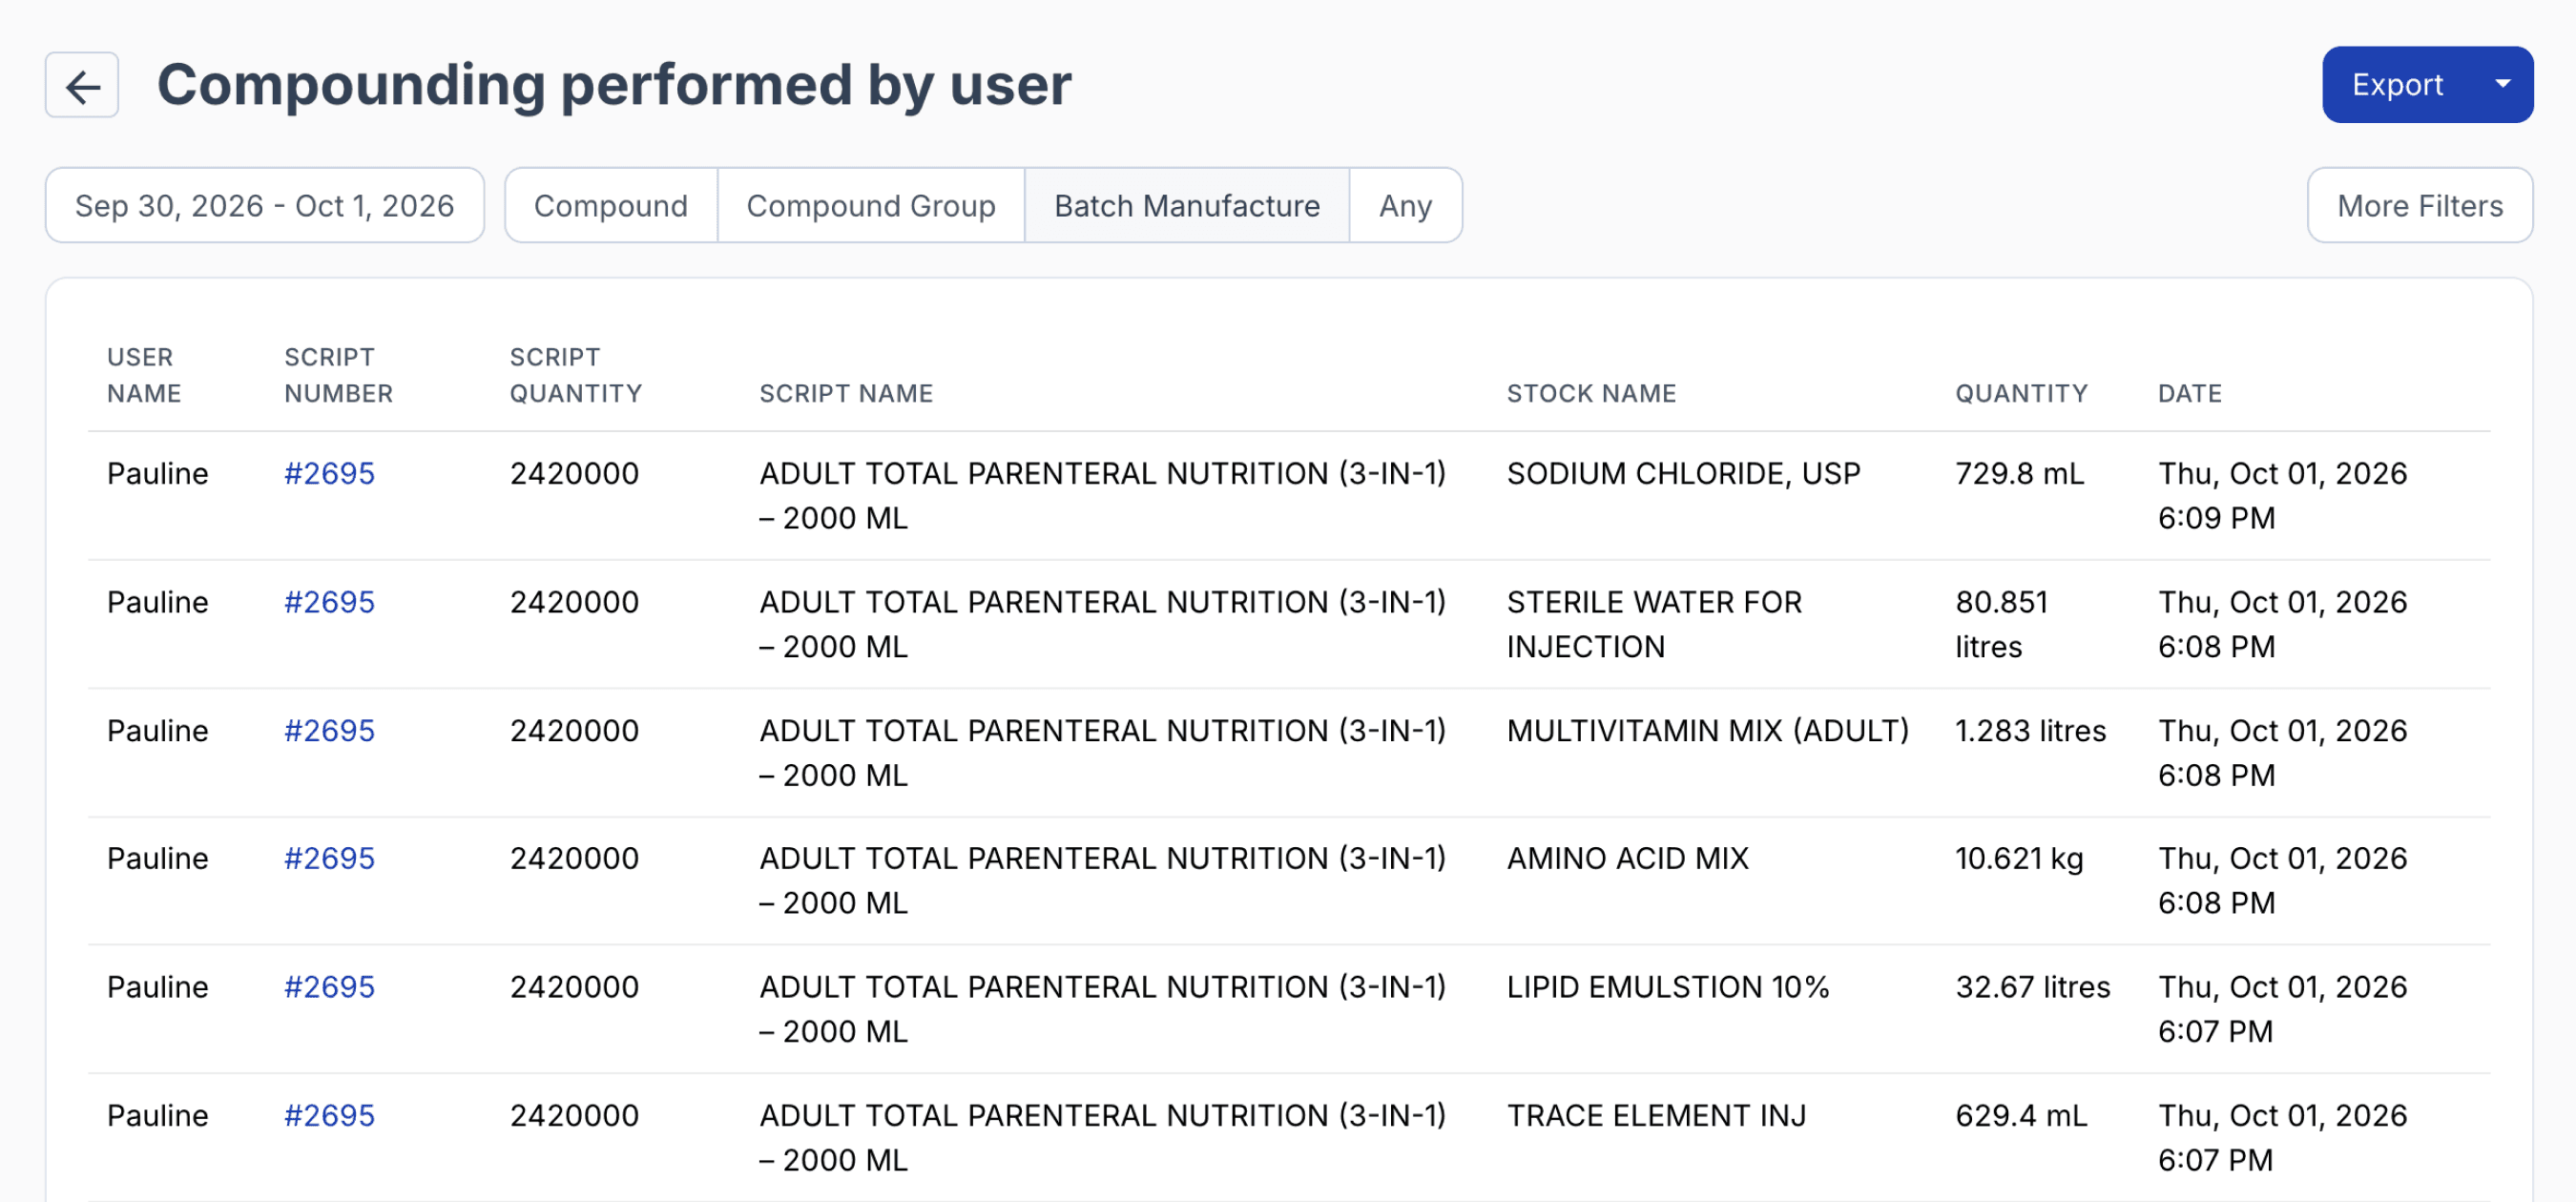Screen dimensions: 2576x1202
Task: Click the Compounding performed by user heading
Action: point(614,85)
